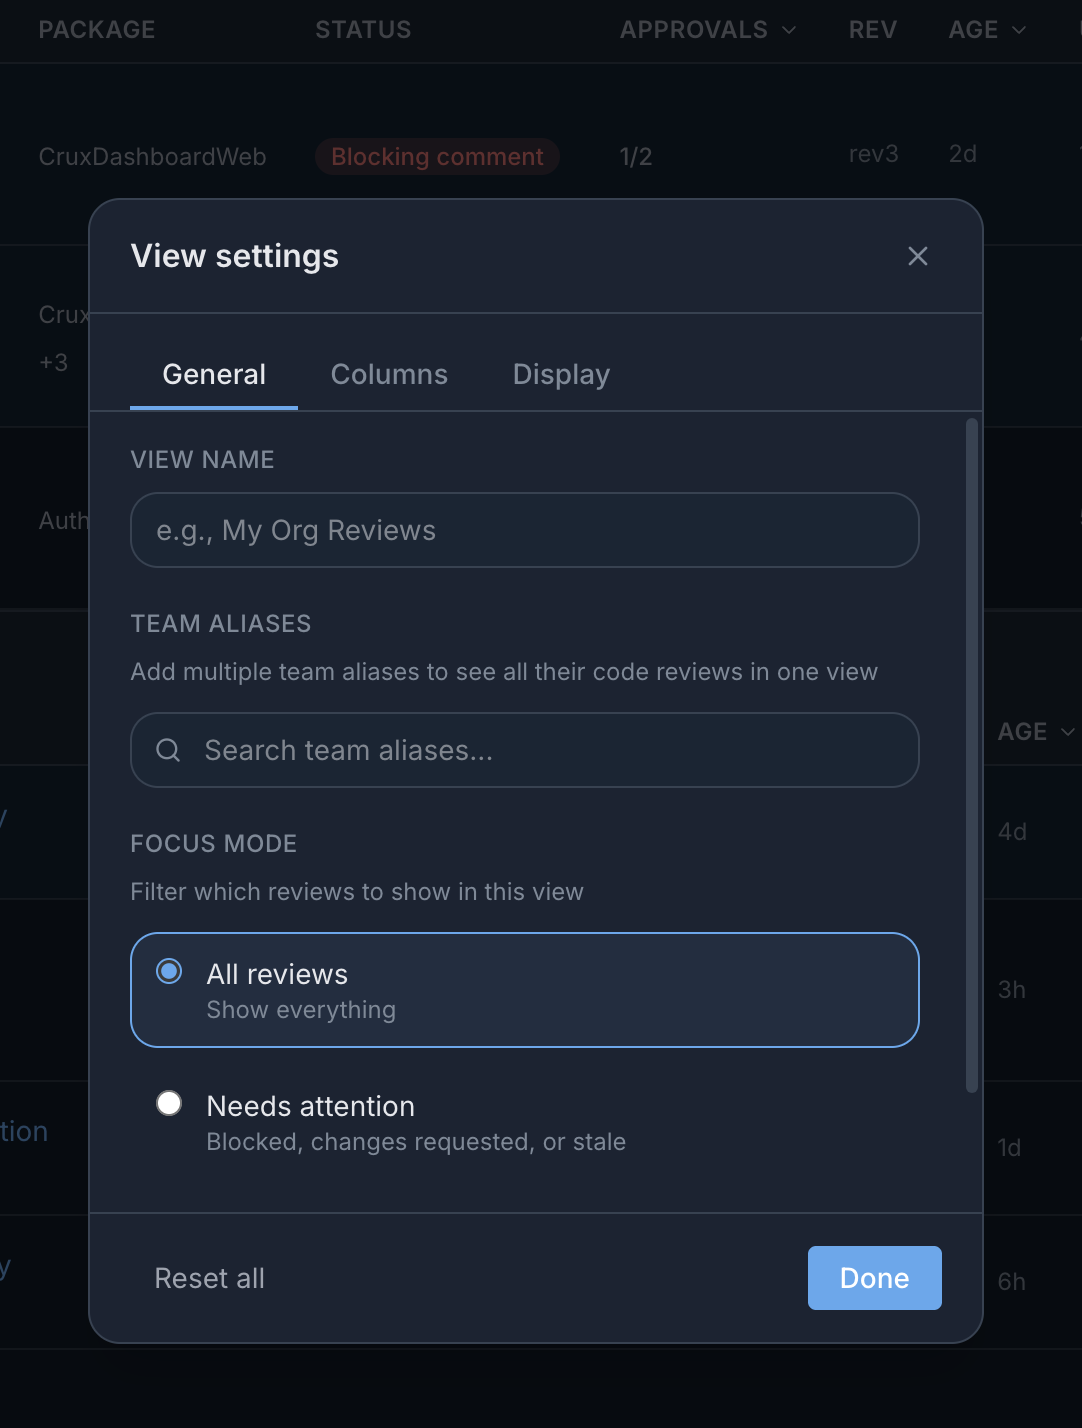1082x1428 pixels.
Task: Click the Done button
Action: [x=873, y=1278]
